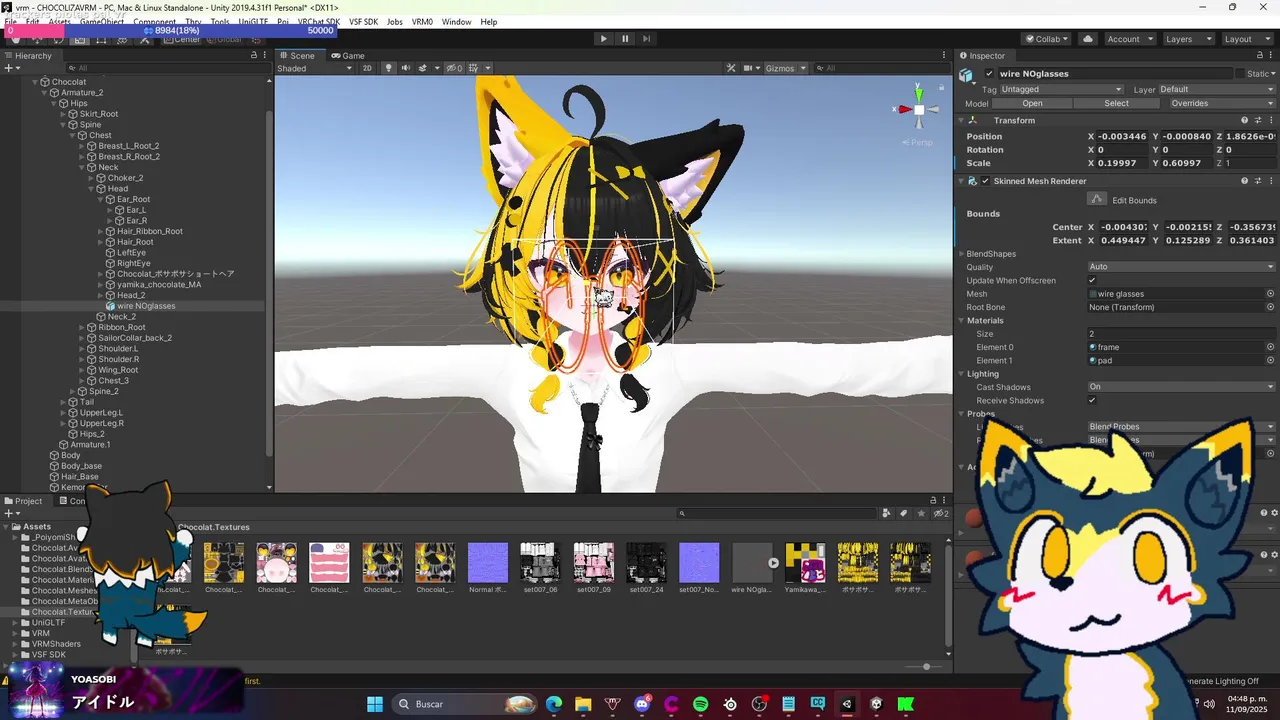This screenshot has width=1280, height=720.
Task: Toggle 2D view in the Scene toolbar
Action: tap(367, 68)
